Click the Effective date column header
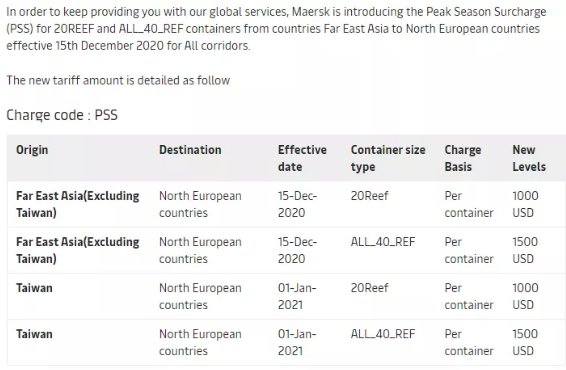The image size is (566, 370). pos(302,158)
